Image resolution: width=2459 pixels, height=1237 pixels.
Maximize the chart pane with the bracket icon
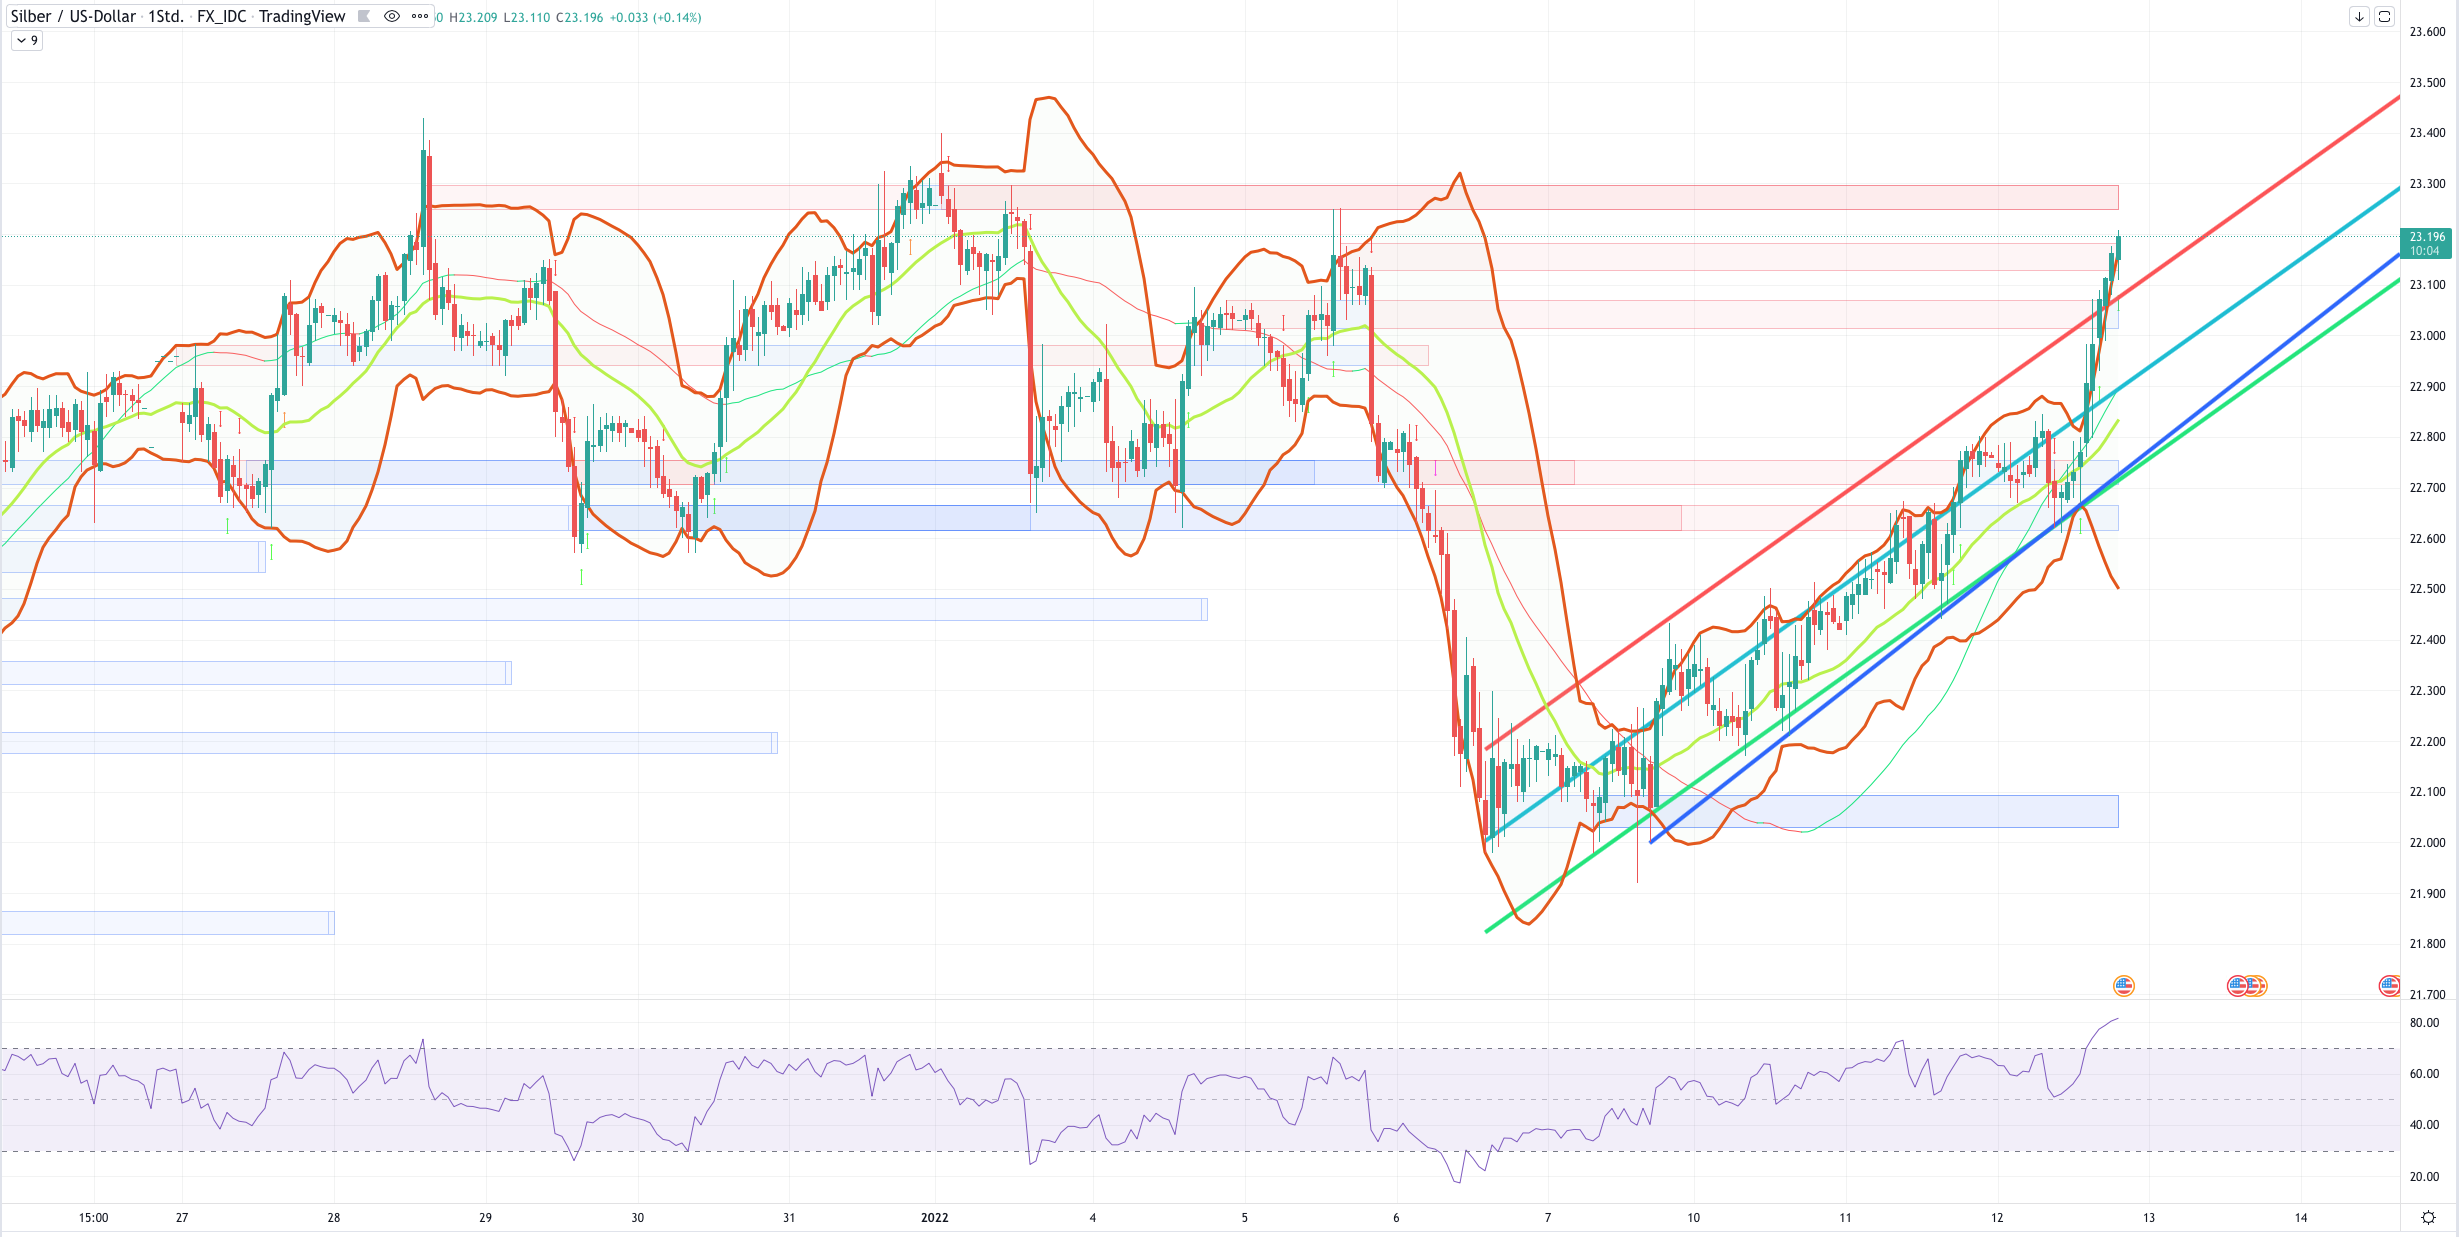coord(2384,16)
